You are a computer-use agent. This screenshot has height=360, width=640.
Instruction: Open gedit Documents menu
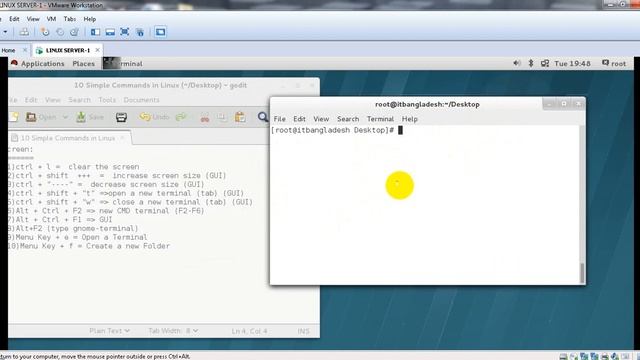[141, 100]
